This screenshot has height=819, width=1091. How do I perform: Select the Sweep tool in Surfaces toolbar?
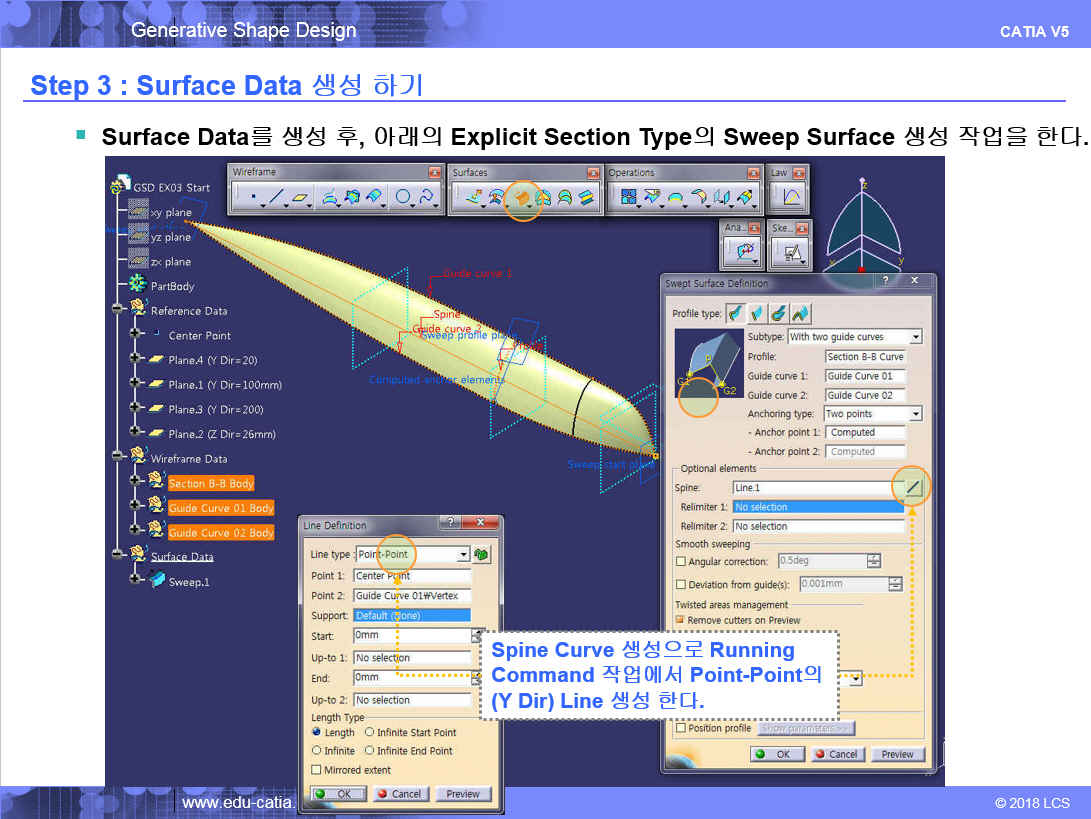click(520, 198)
